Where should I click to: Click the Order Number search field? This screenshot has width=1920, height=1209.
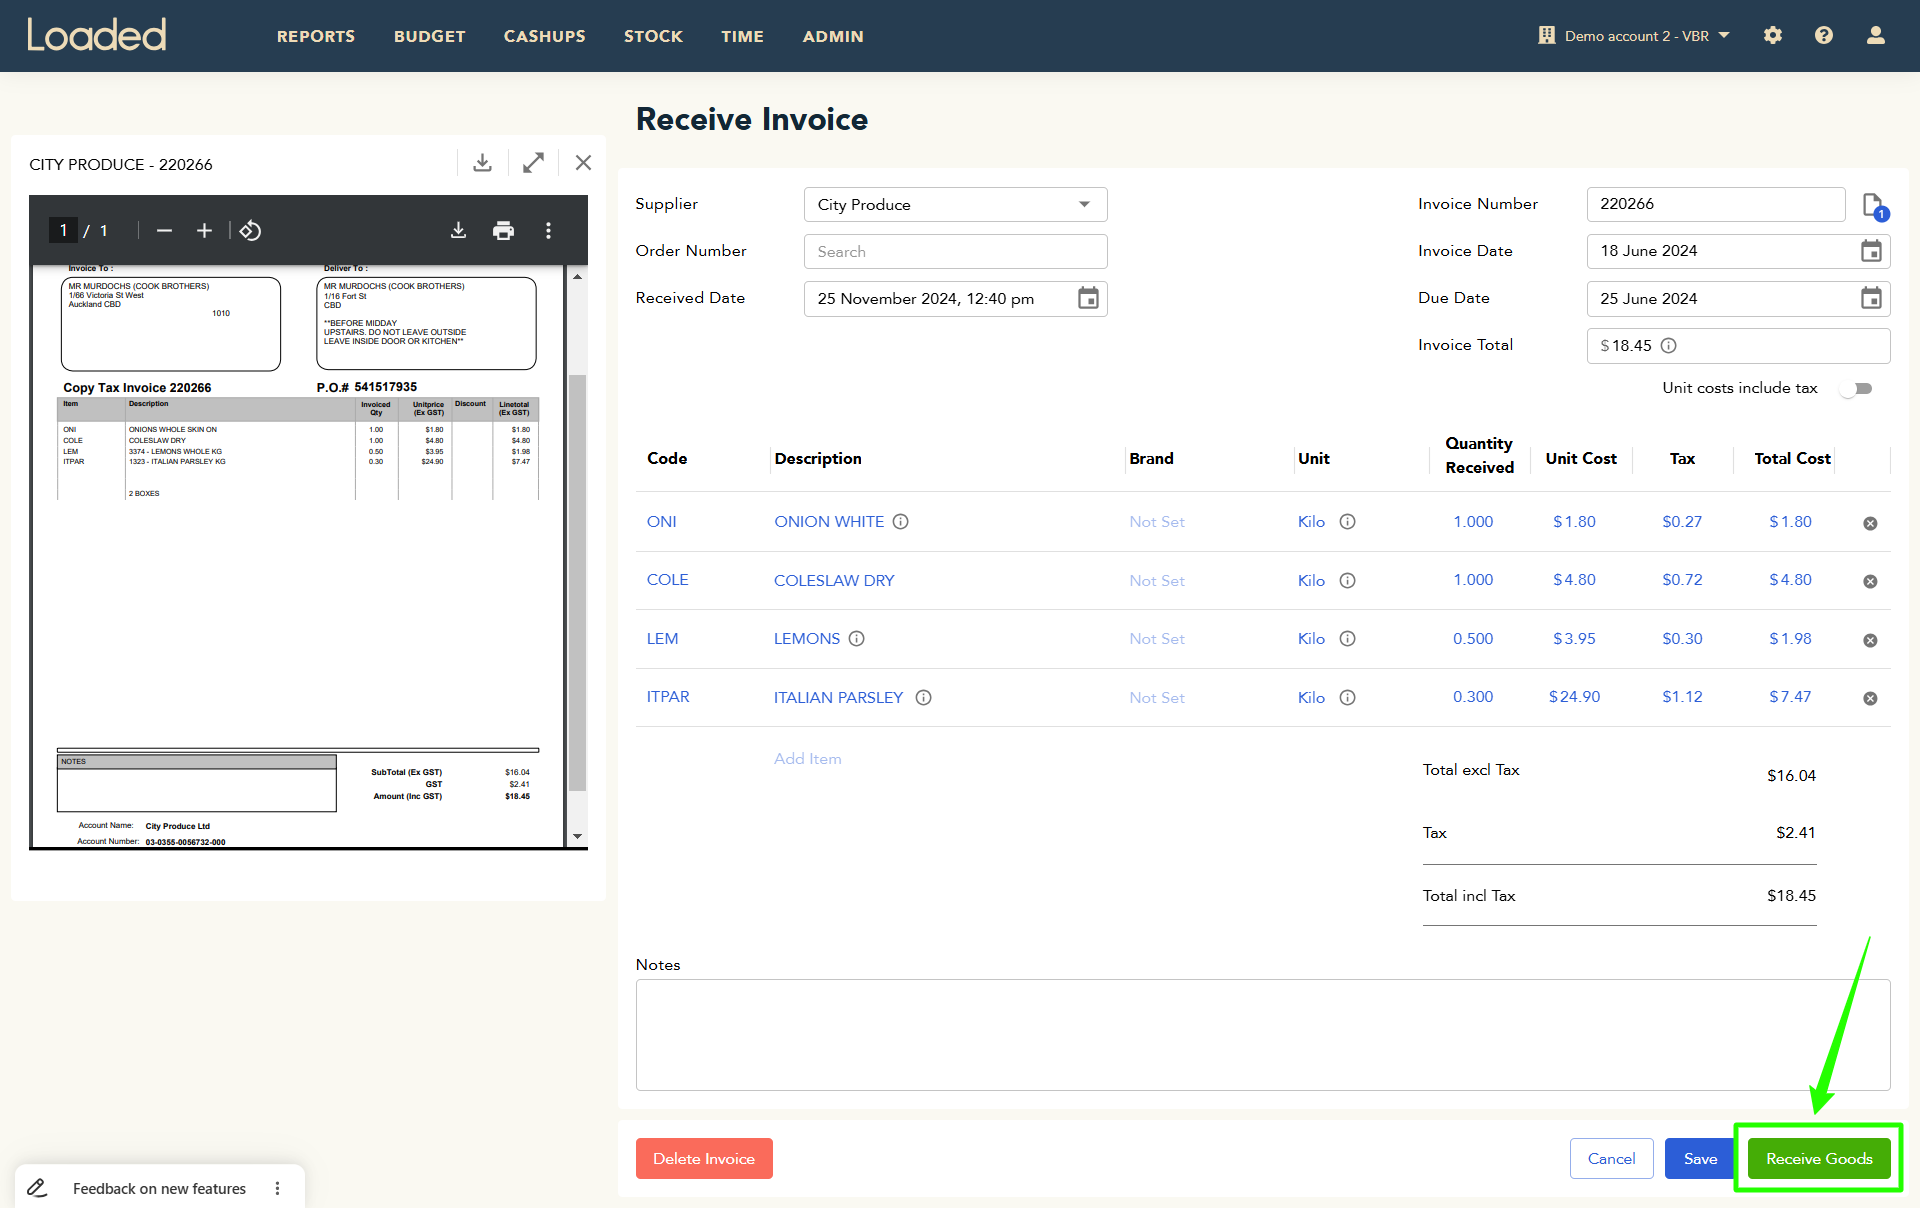[x=955, y=252]
